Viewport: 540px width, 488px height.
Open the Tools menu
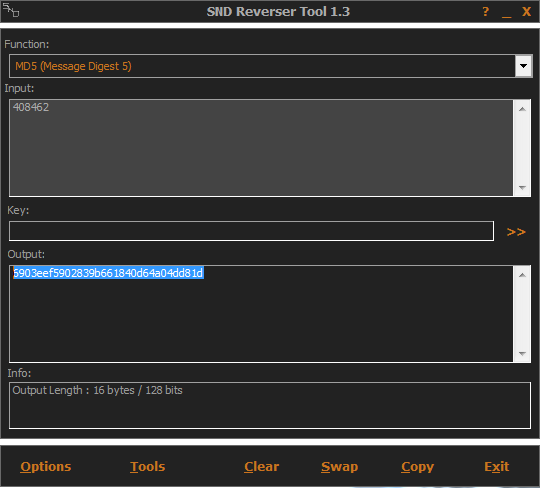point(148,467)
